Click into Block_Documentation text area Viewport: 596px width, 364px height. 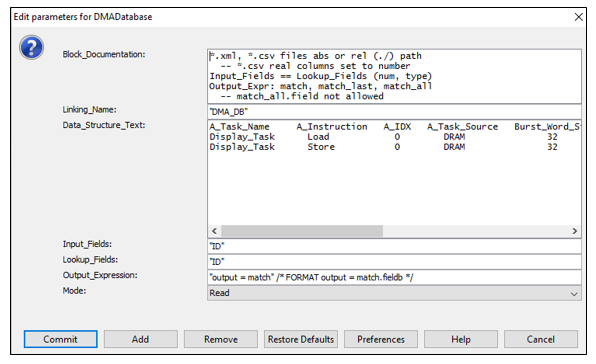394,76
